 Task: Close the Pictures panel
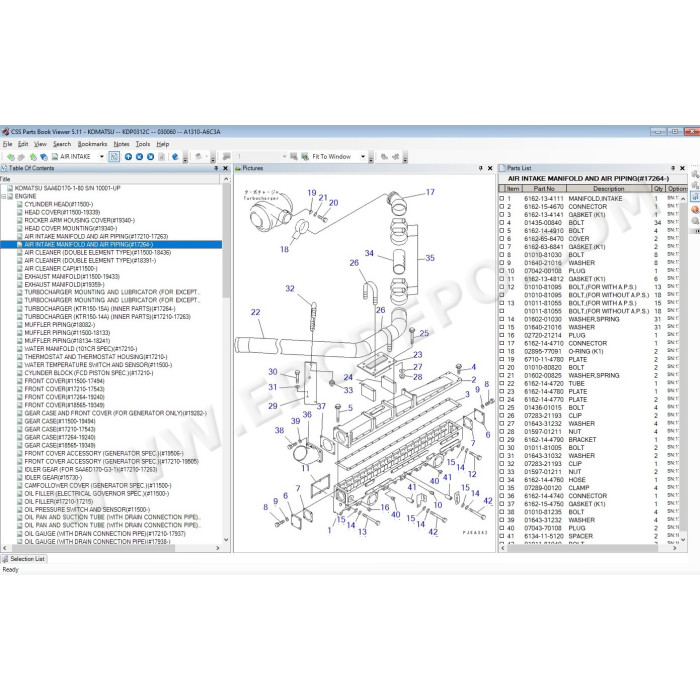[490, 168]
